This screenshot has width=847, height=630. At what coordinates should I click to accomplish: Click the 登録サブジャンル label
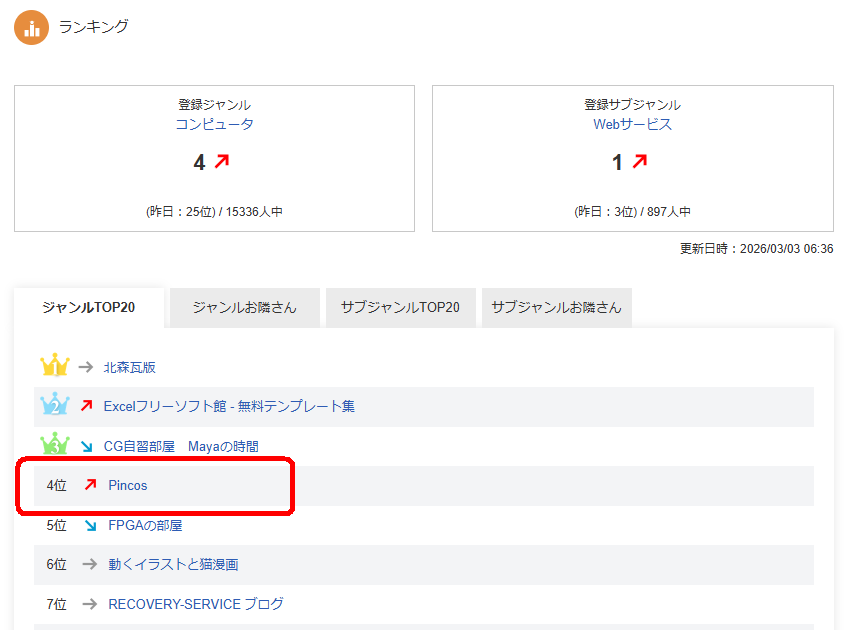(633, 105)
